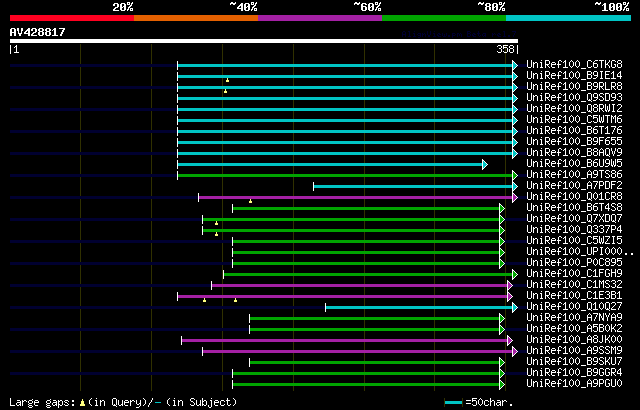Click the cyan alignment bar for C6TKG8
This screenshot has width=640, height=410.
tap(345, 65)
